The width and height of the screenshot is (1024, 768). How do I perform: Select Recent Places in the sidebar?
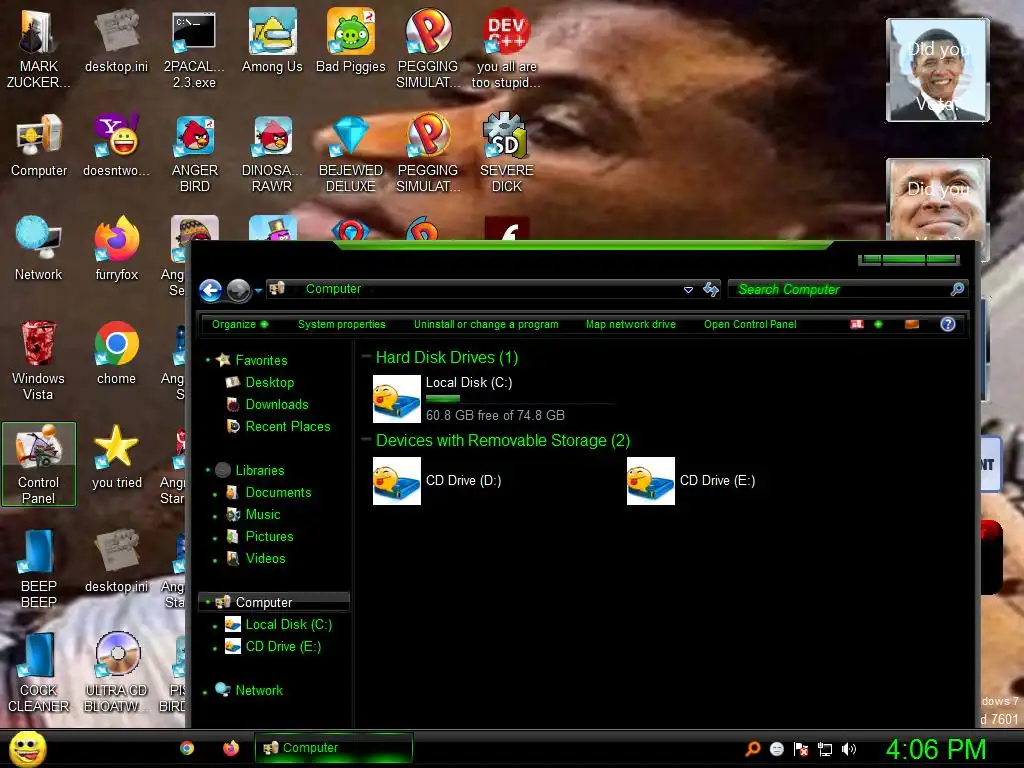pyautogui.click(x=287, y=426)
